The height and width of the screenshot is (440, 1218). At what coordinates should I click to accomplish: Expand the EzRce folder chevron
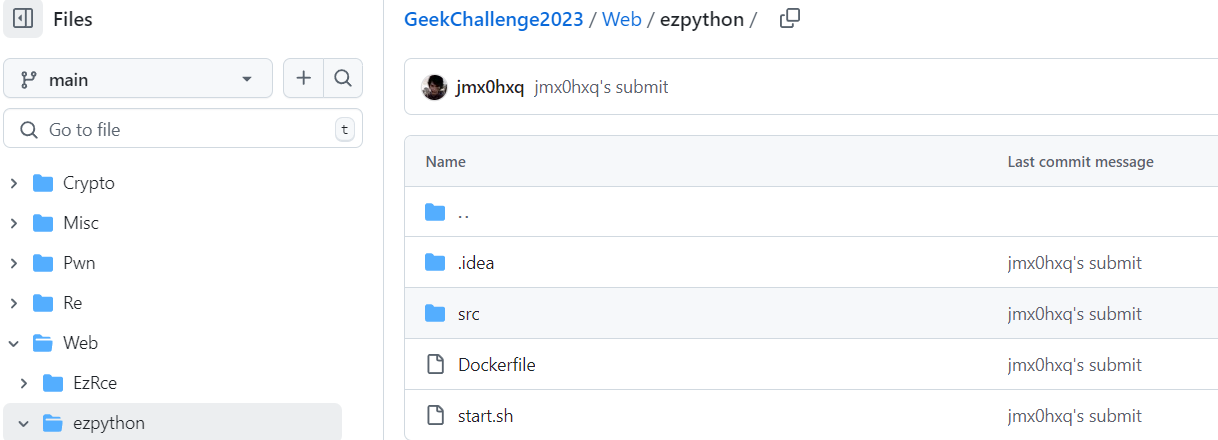point(24,383)
